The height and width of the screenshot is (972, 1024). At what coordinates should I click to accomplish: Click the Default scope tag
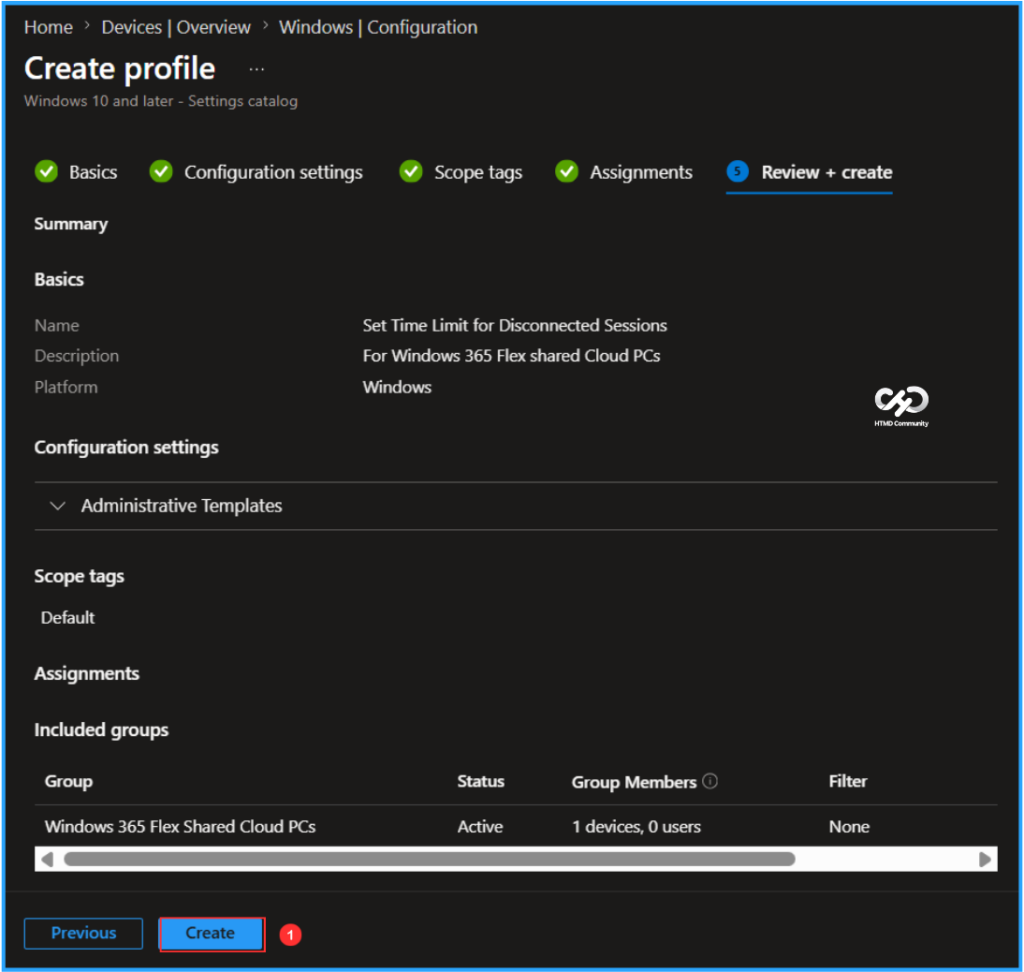pos(68,618)
